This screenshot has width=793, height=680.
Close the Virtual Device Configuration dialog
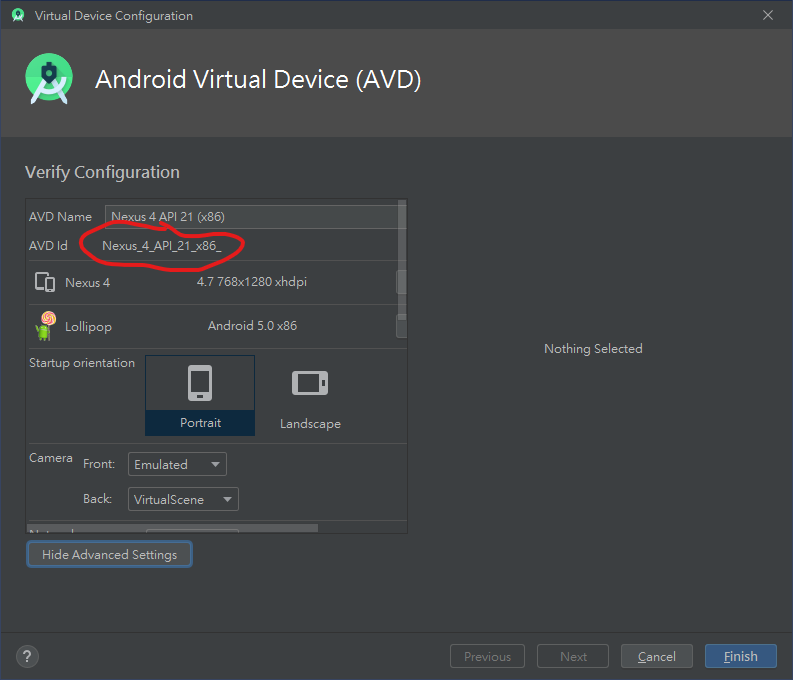click(x=768, y=15)
